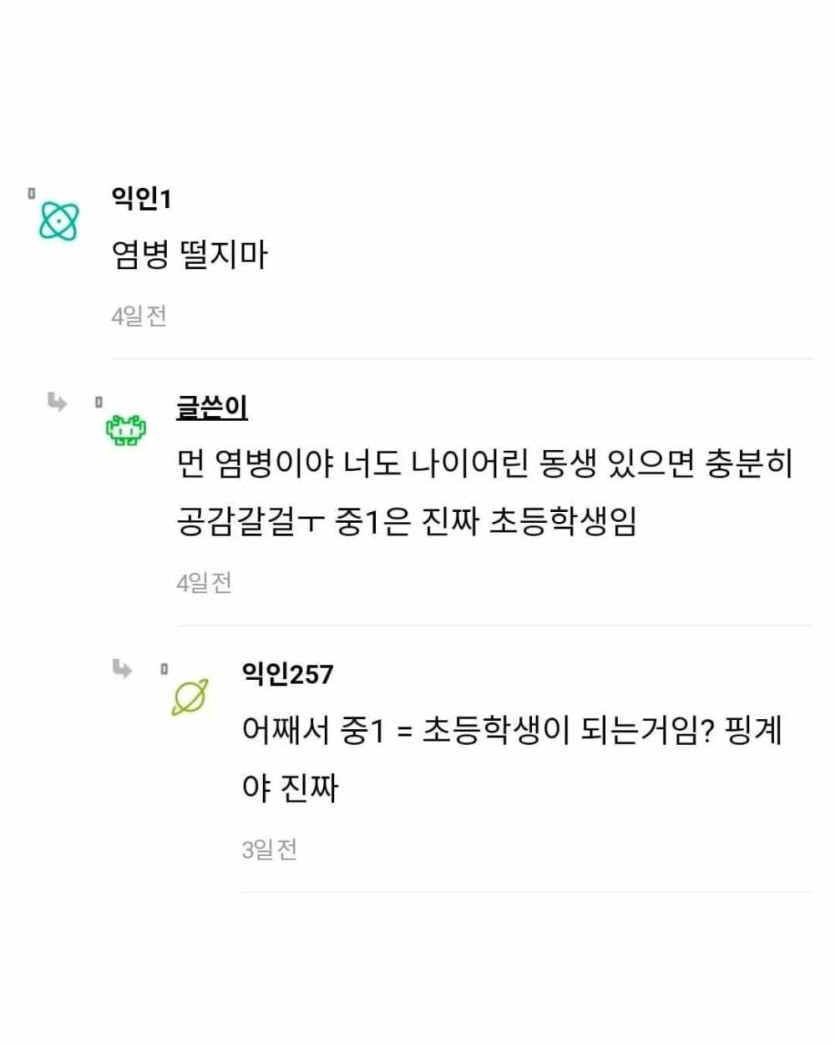Click 글쓴이's green pixel invader avatar
The image size is (835, 1044).
pyautogui.click(x=126, y=430)
